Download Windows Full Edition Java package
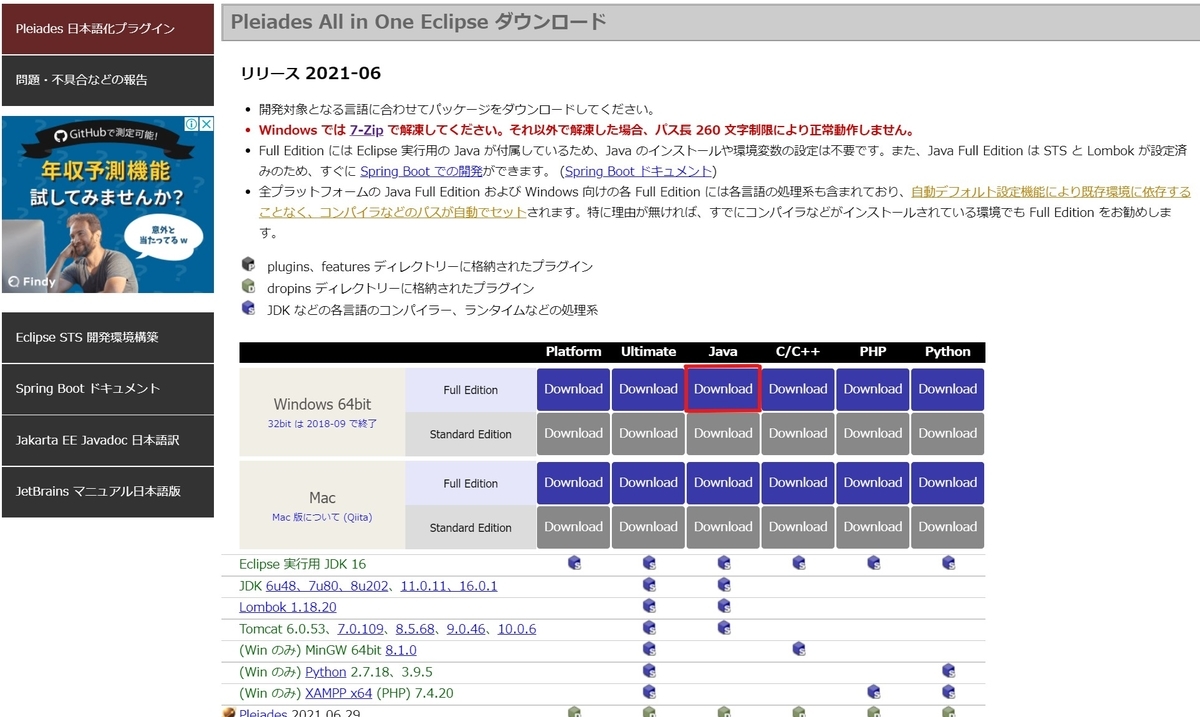This screenshot has height=717, width=1200. point(723,389)
